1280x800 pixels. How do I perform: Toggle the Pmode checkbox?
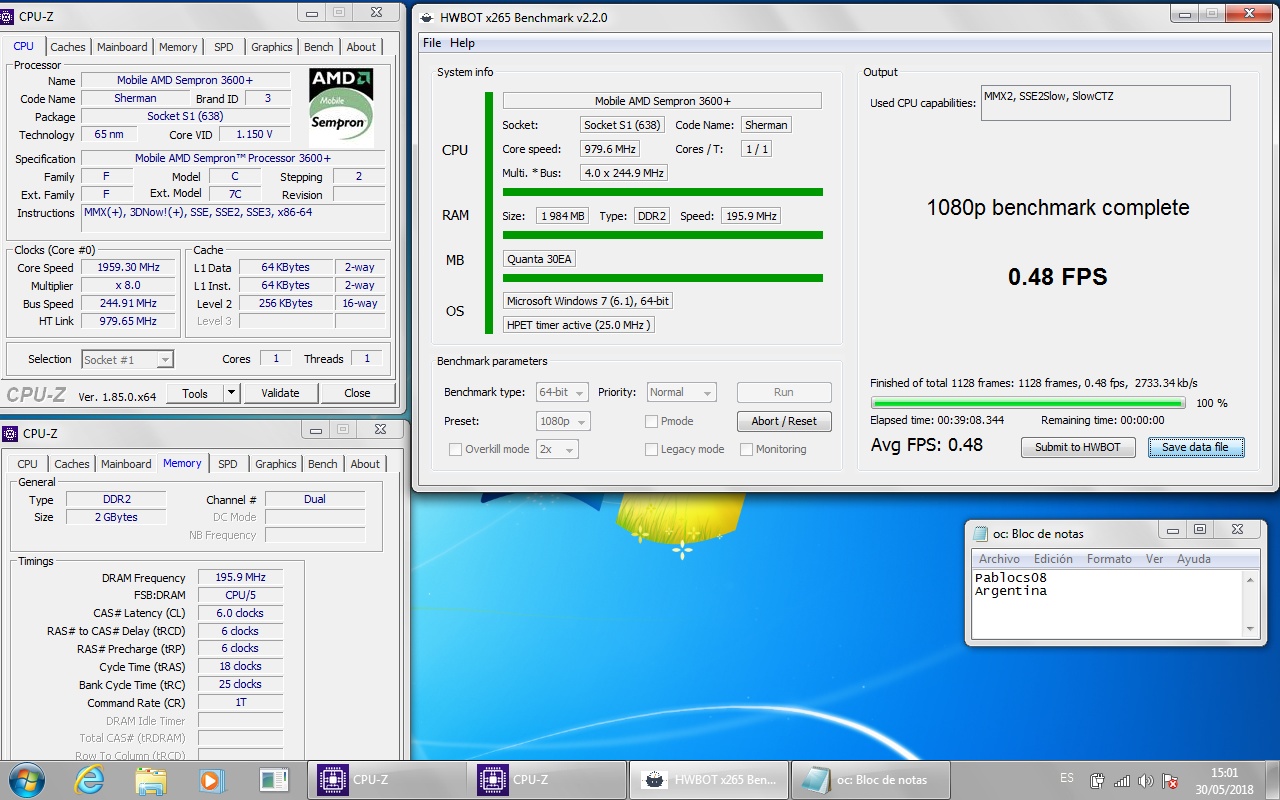tap(652, 422)
